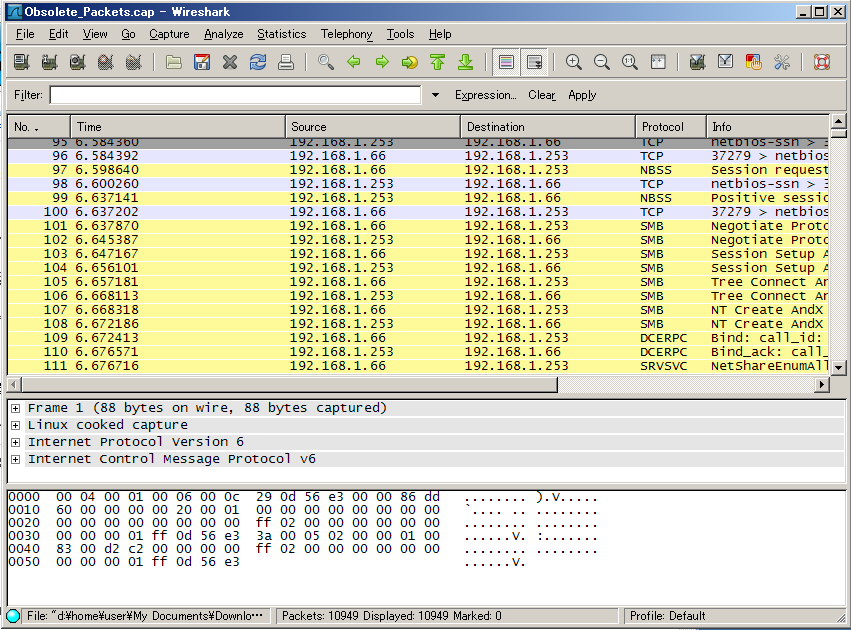851x630 pixels.
Task: Open the Telephony menu
Action: (x=346, y=34)
